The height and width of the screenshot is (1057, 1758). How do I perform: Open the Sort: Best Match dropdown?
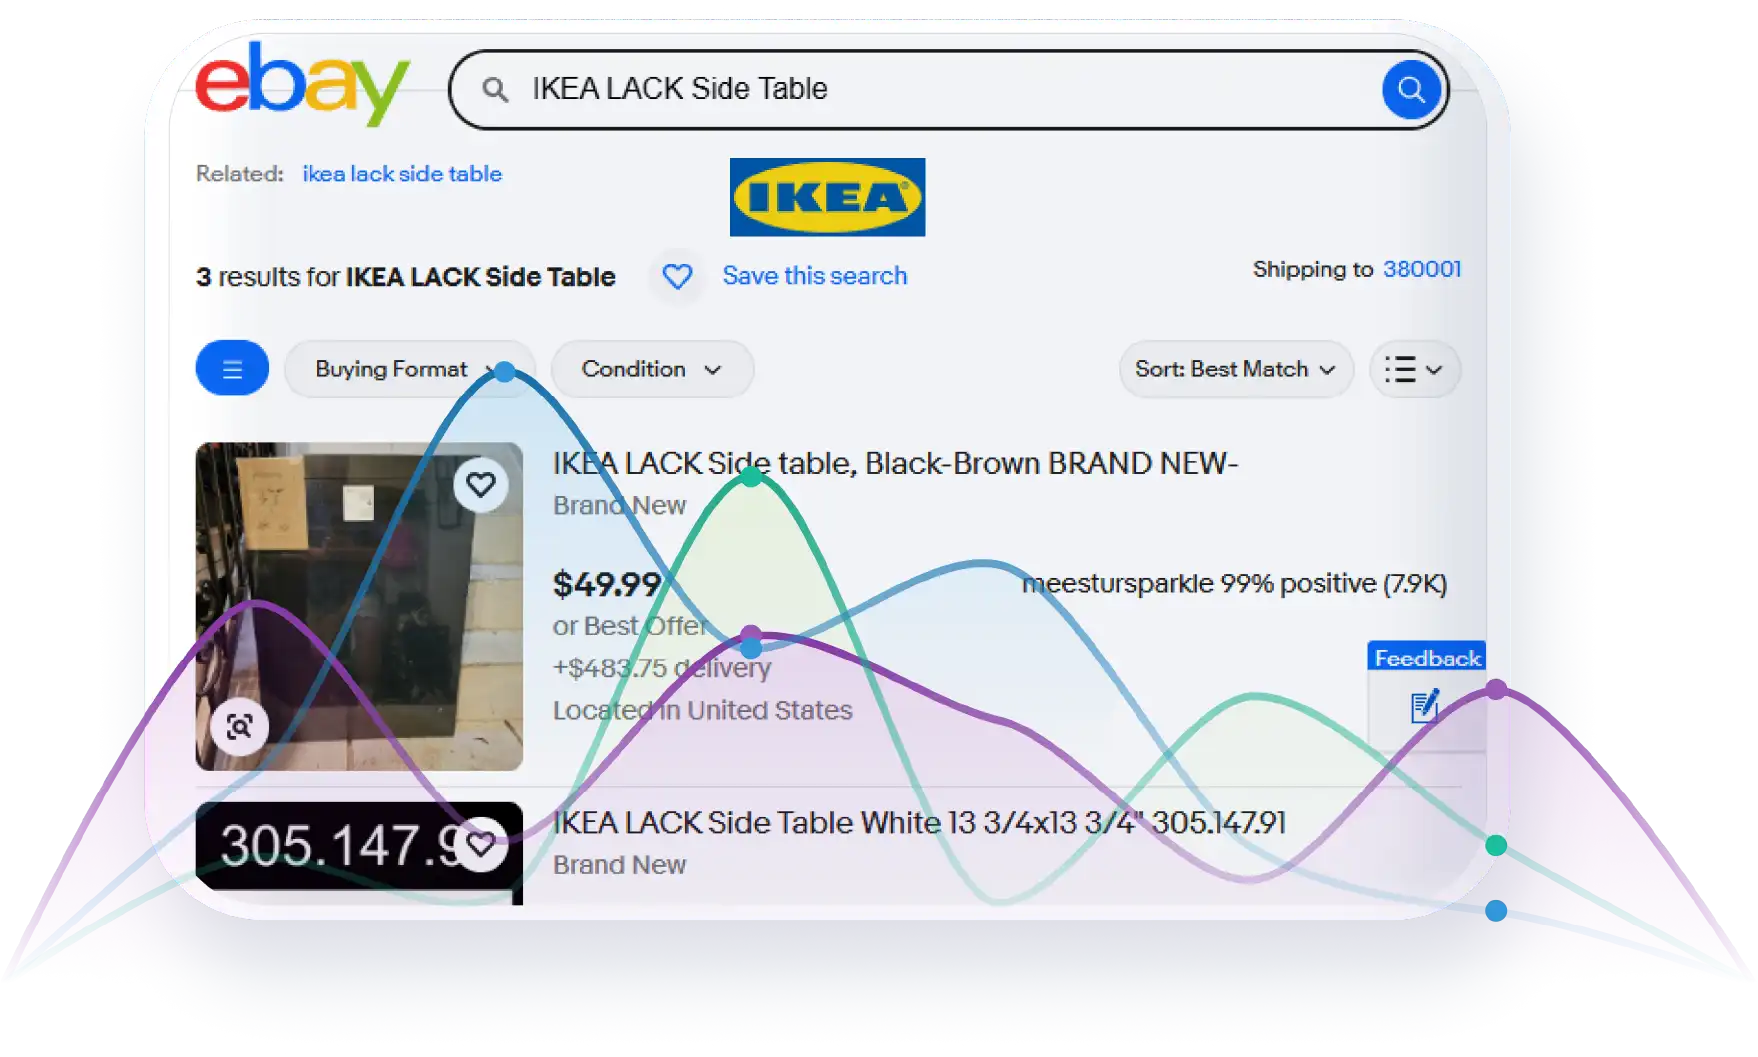click(x=1235, y=369)
